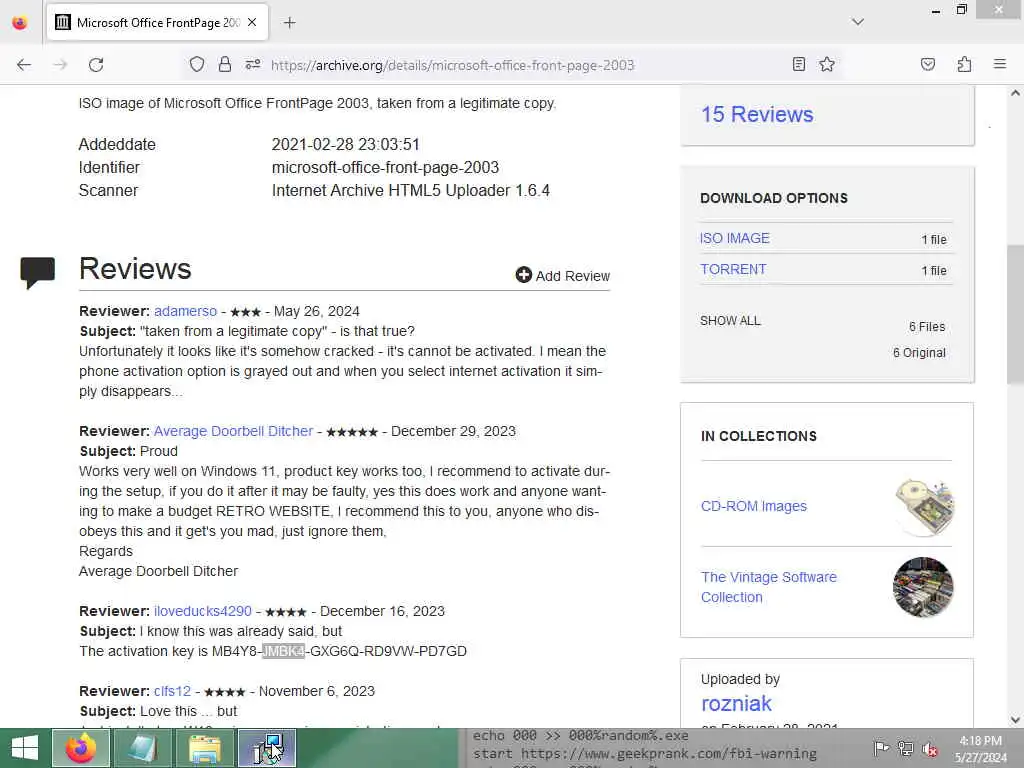
Task: Open The Vintage Software Collection link
Action: coord(769,587)
